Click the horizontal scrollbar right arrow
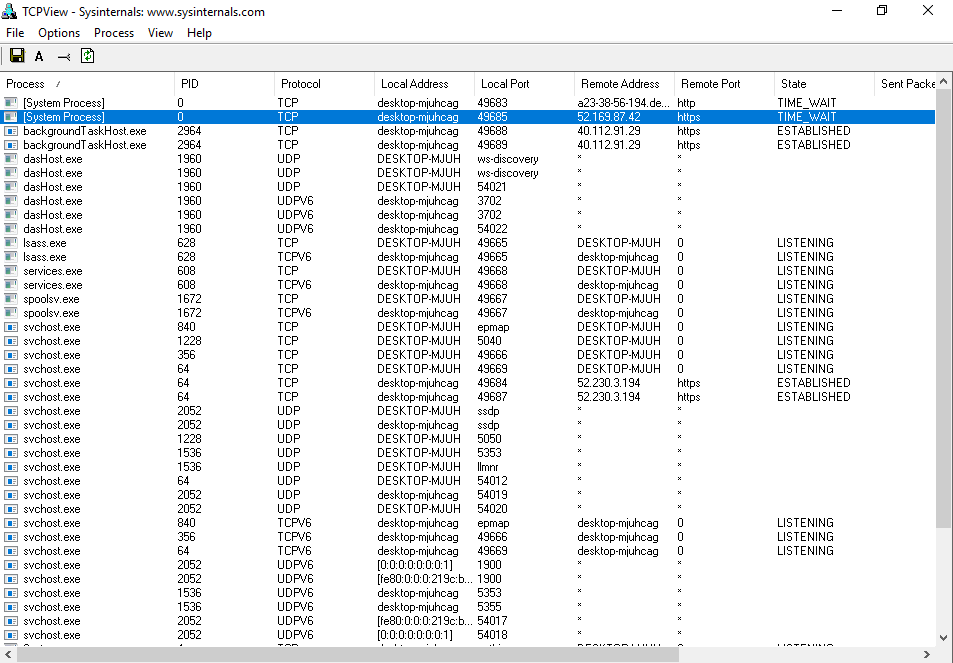Screen dimensions: 953x663 pos(926,654)
